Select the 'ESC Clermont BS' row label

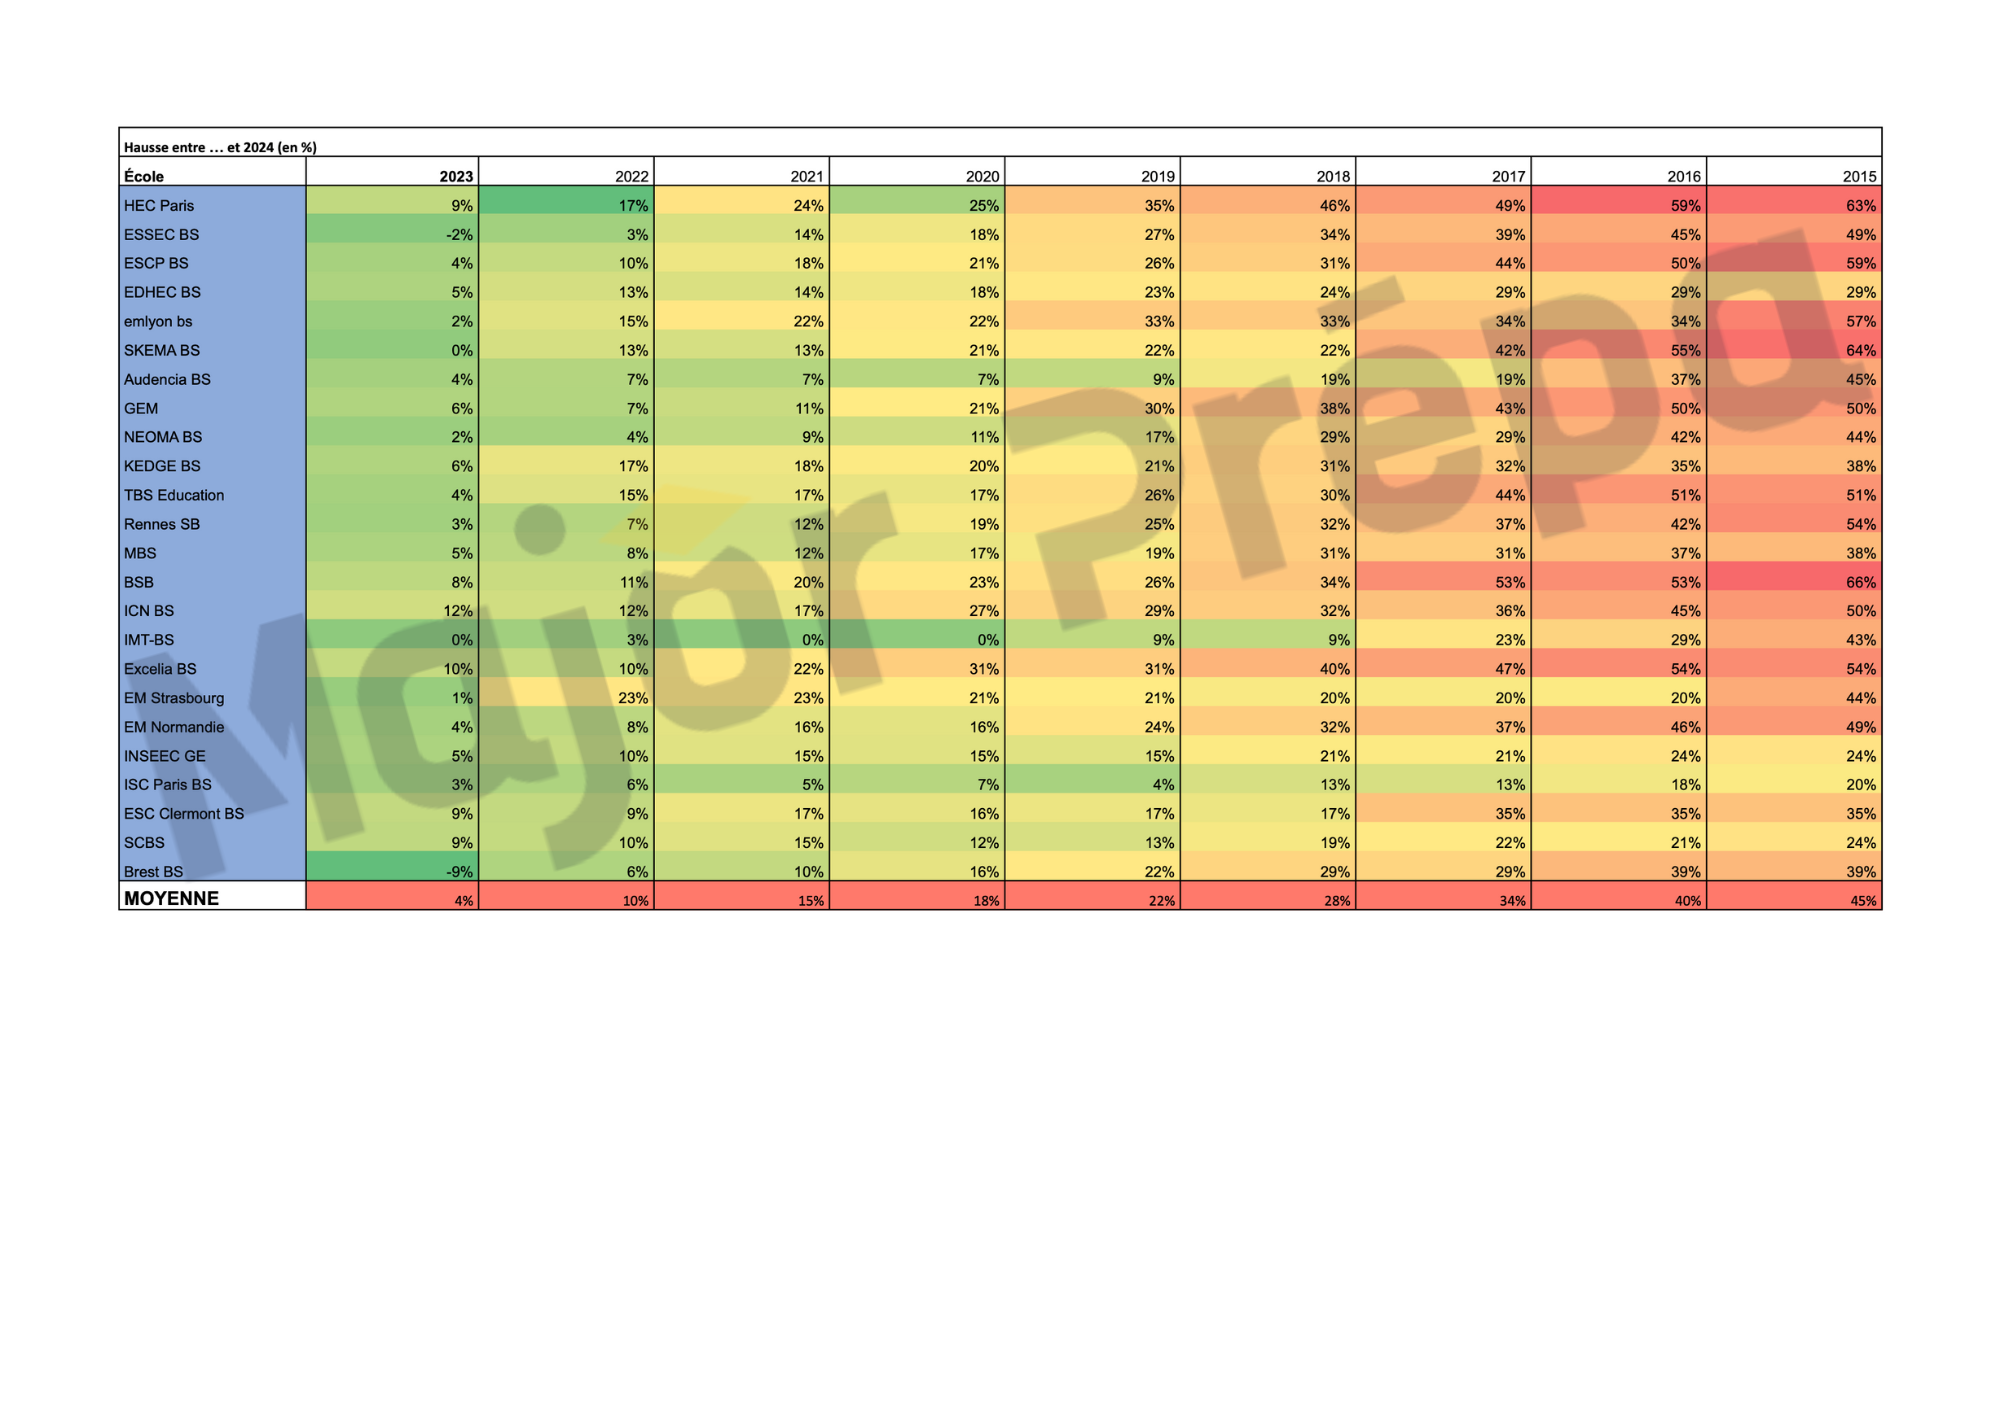coord(184,813)
